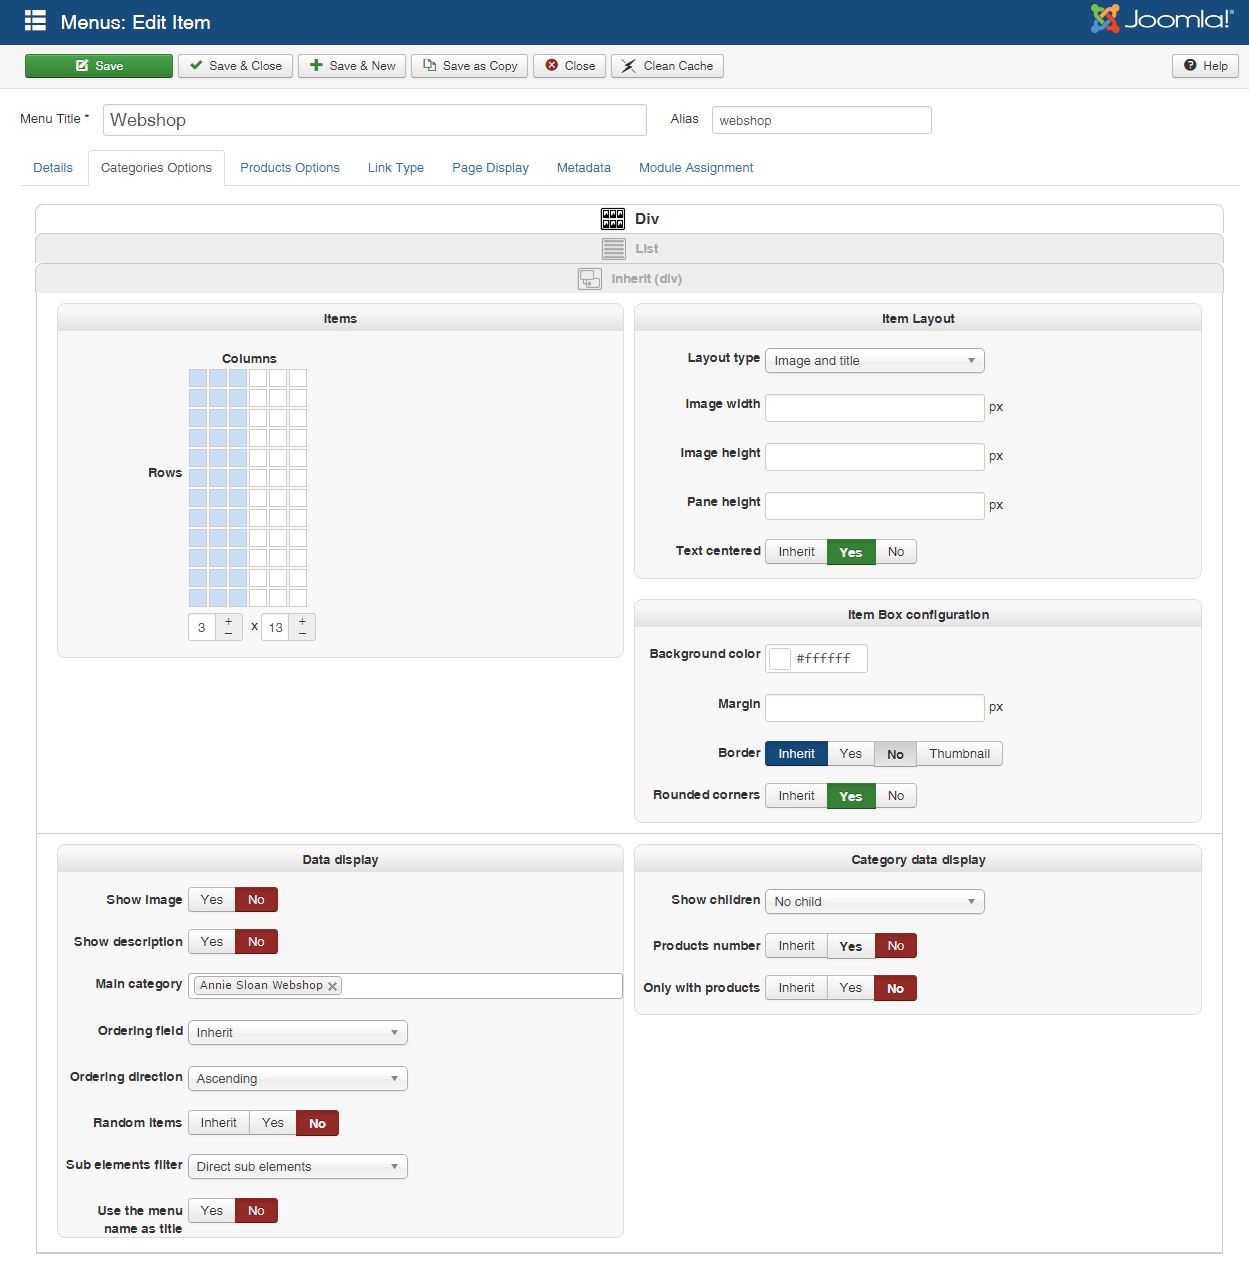Click the Menu Title input field

coord(375,120)
